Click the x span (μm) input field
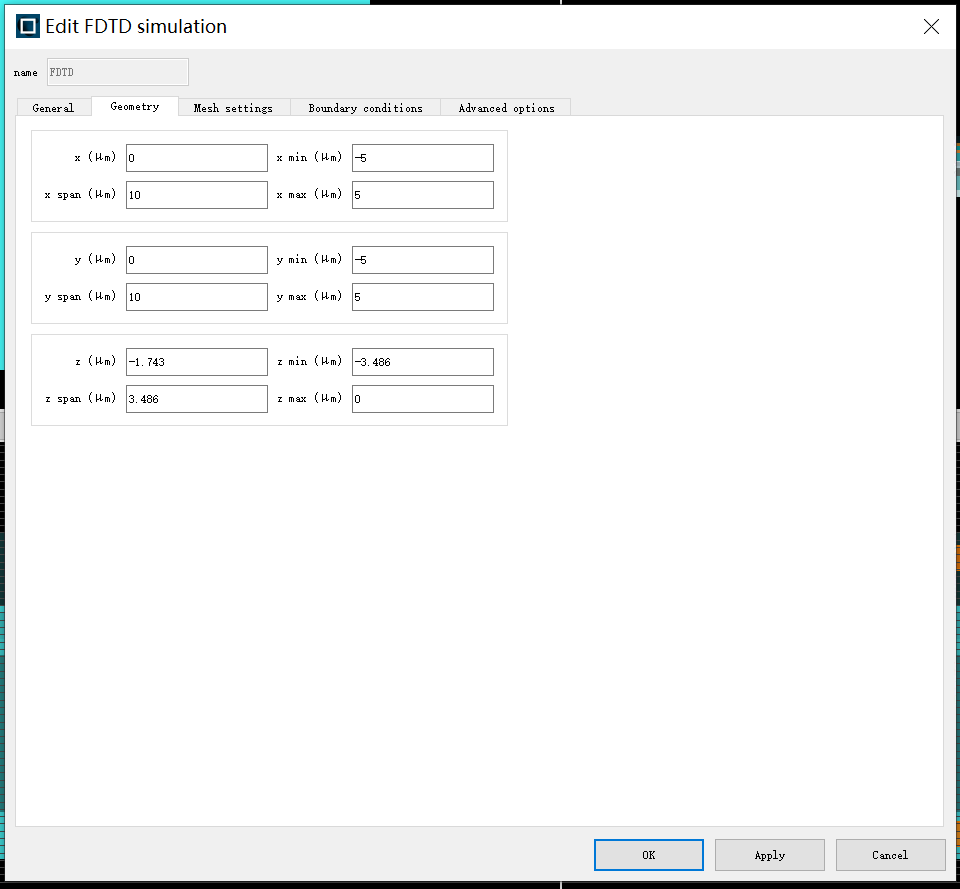The height and width of the screenshot is (889, 960). [x=197, y=195]
